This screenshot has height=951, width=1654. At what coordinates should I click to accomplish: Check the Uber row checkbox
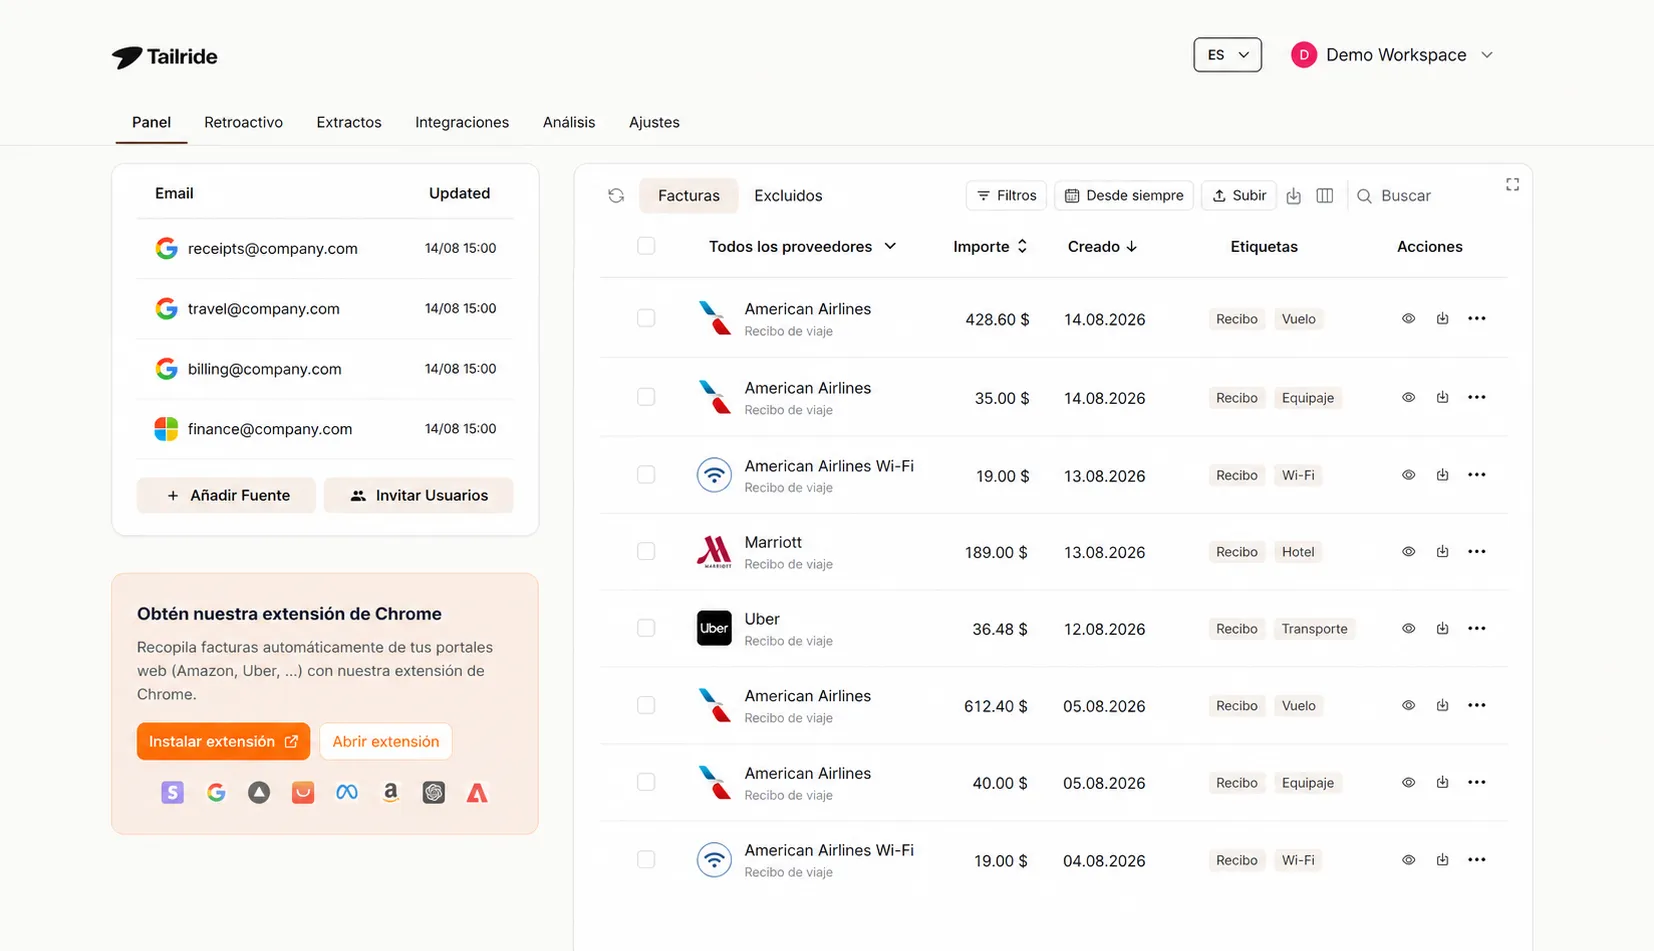pyautogui.click(x=646, y=628)
